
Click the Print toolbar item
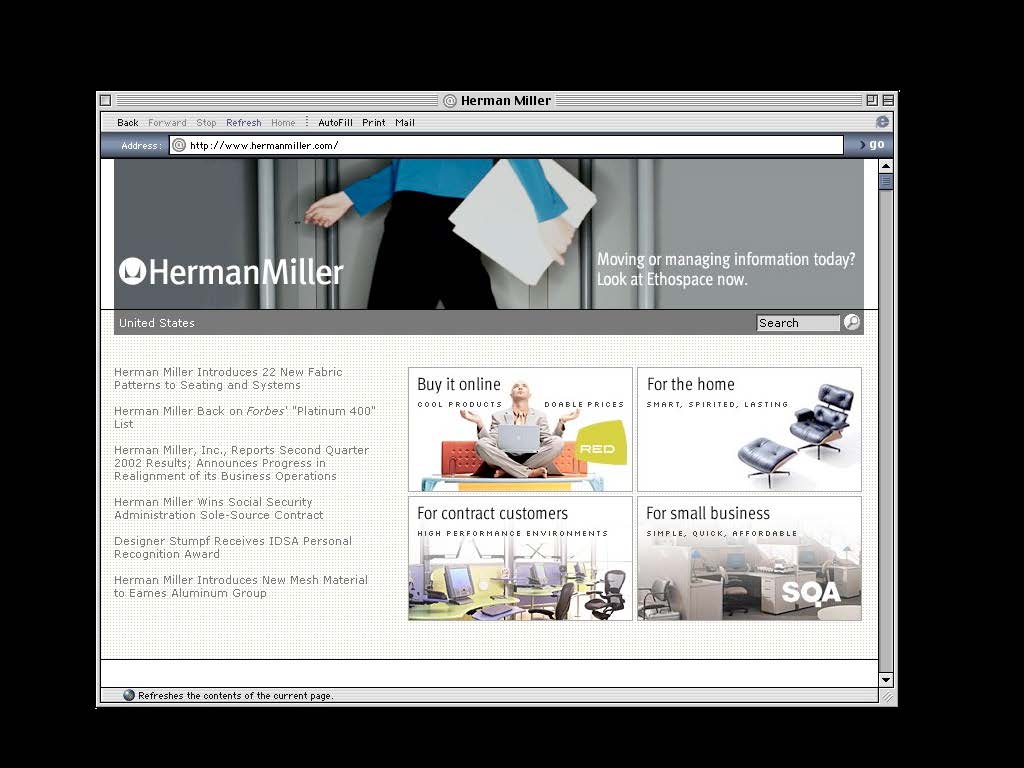pyautogui.click(x=374, y=122)
